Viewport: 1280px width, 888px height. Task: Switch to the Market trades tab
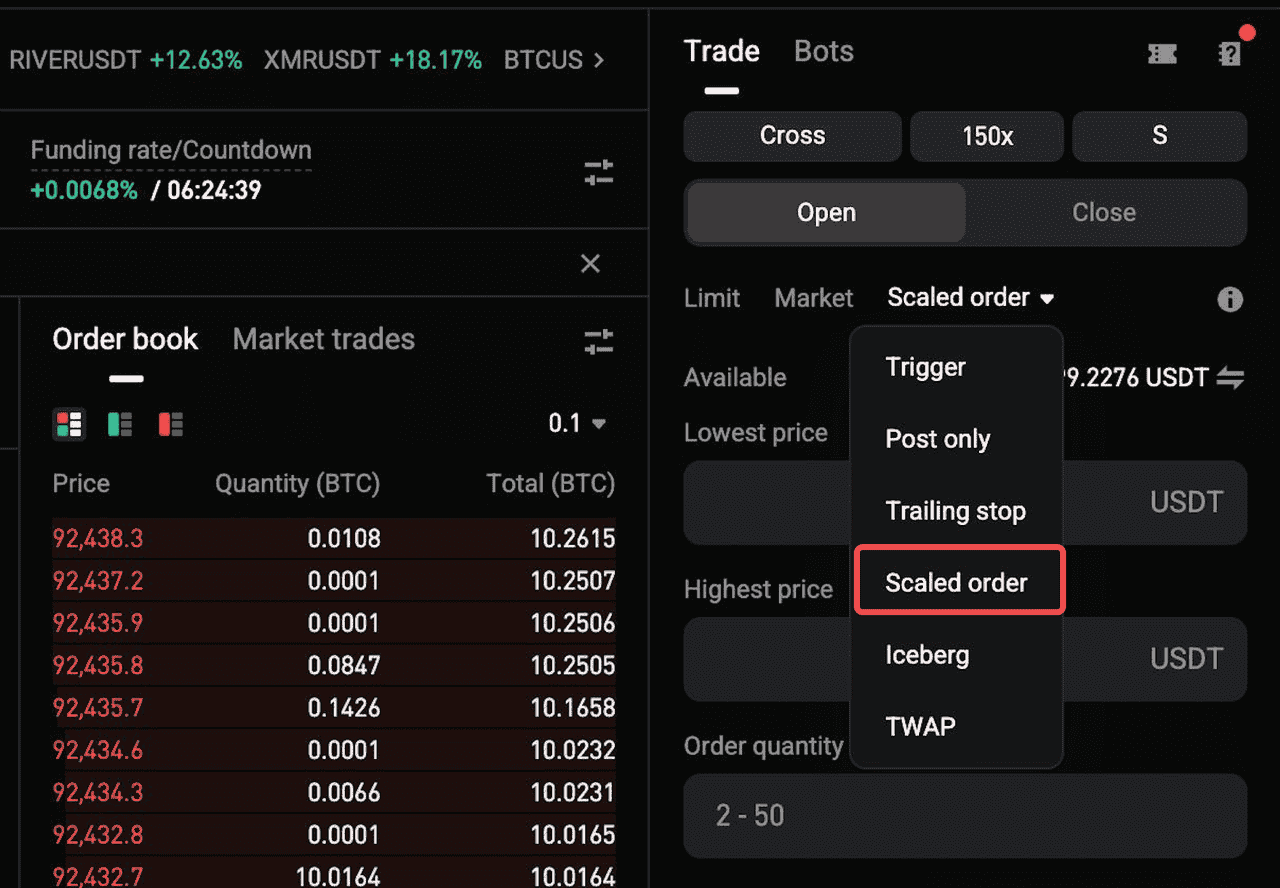coord(323,339)
